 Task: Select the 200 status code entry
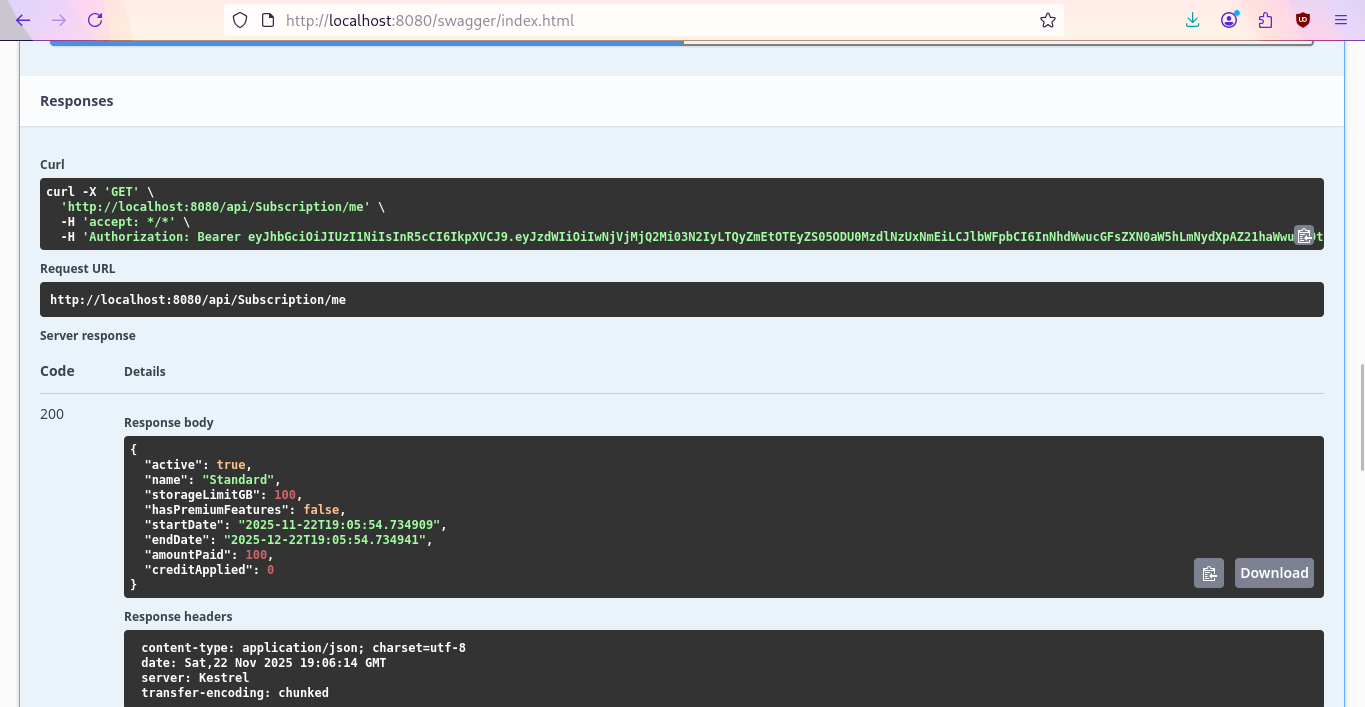51,413
